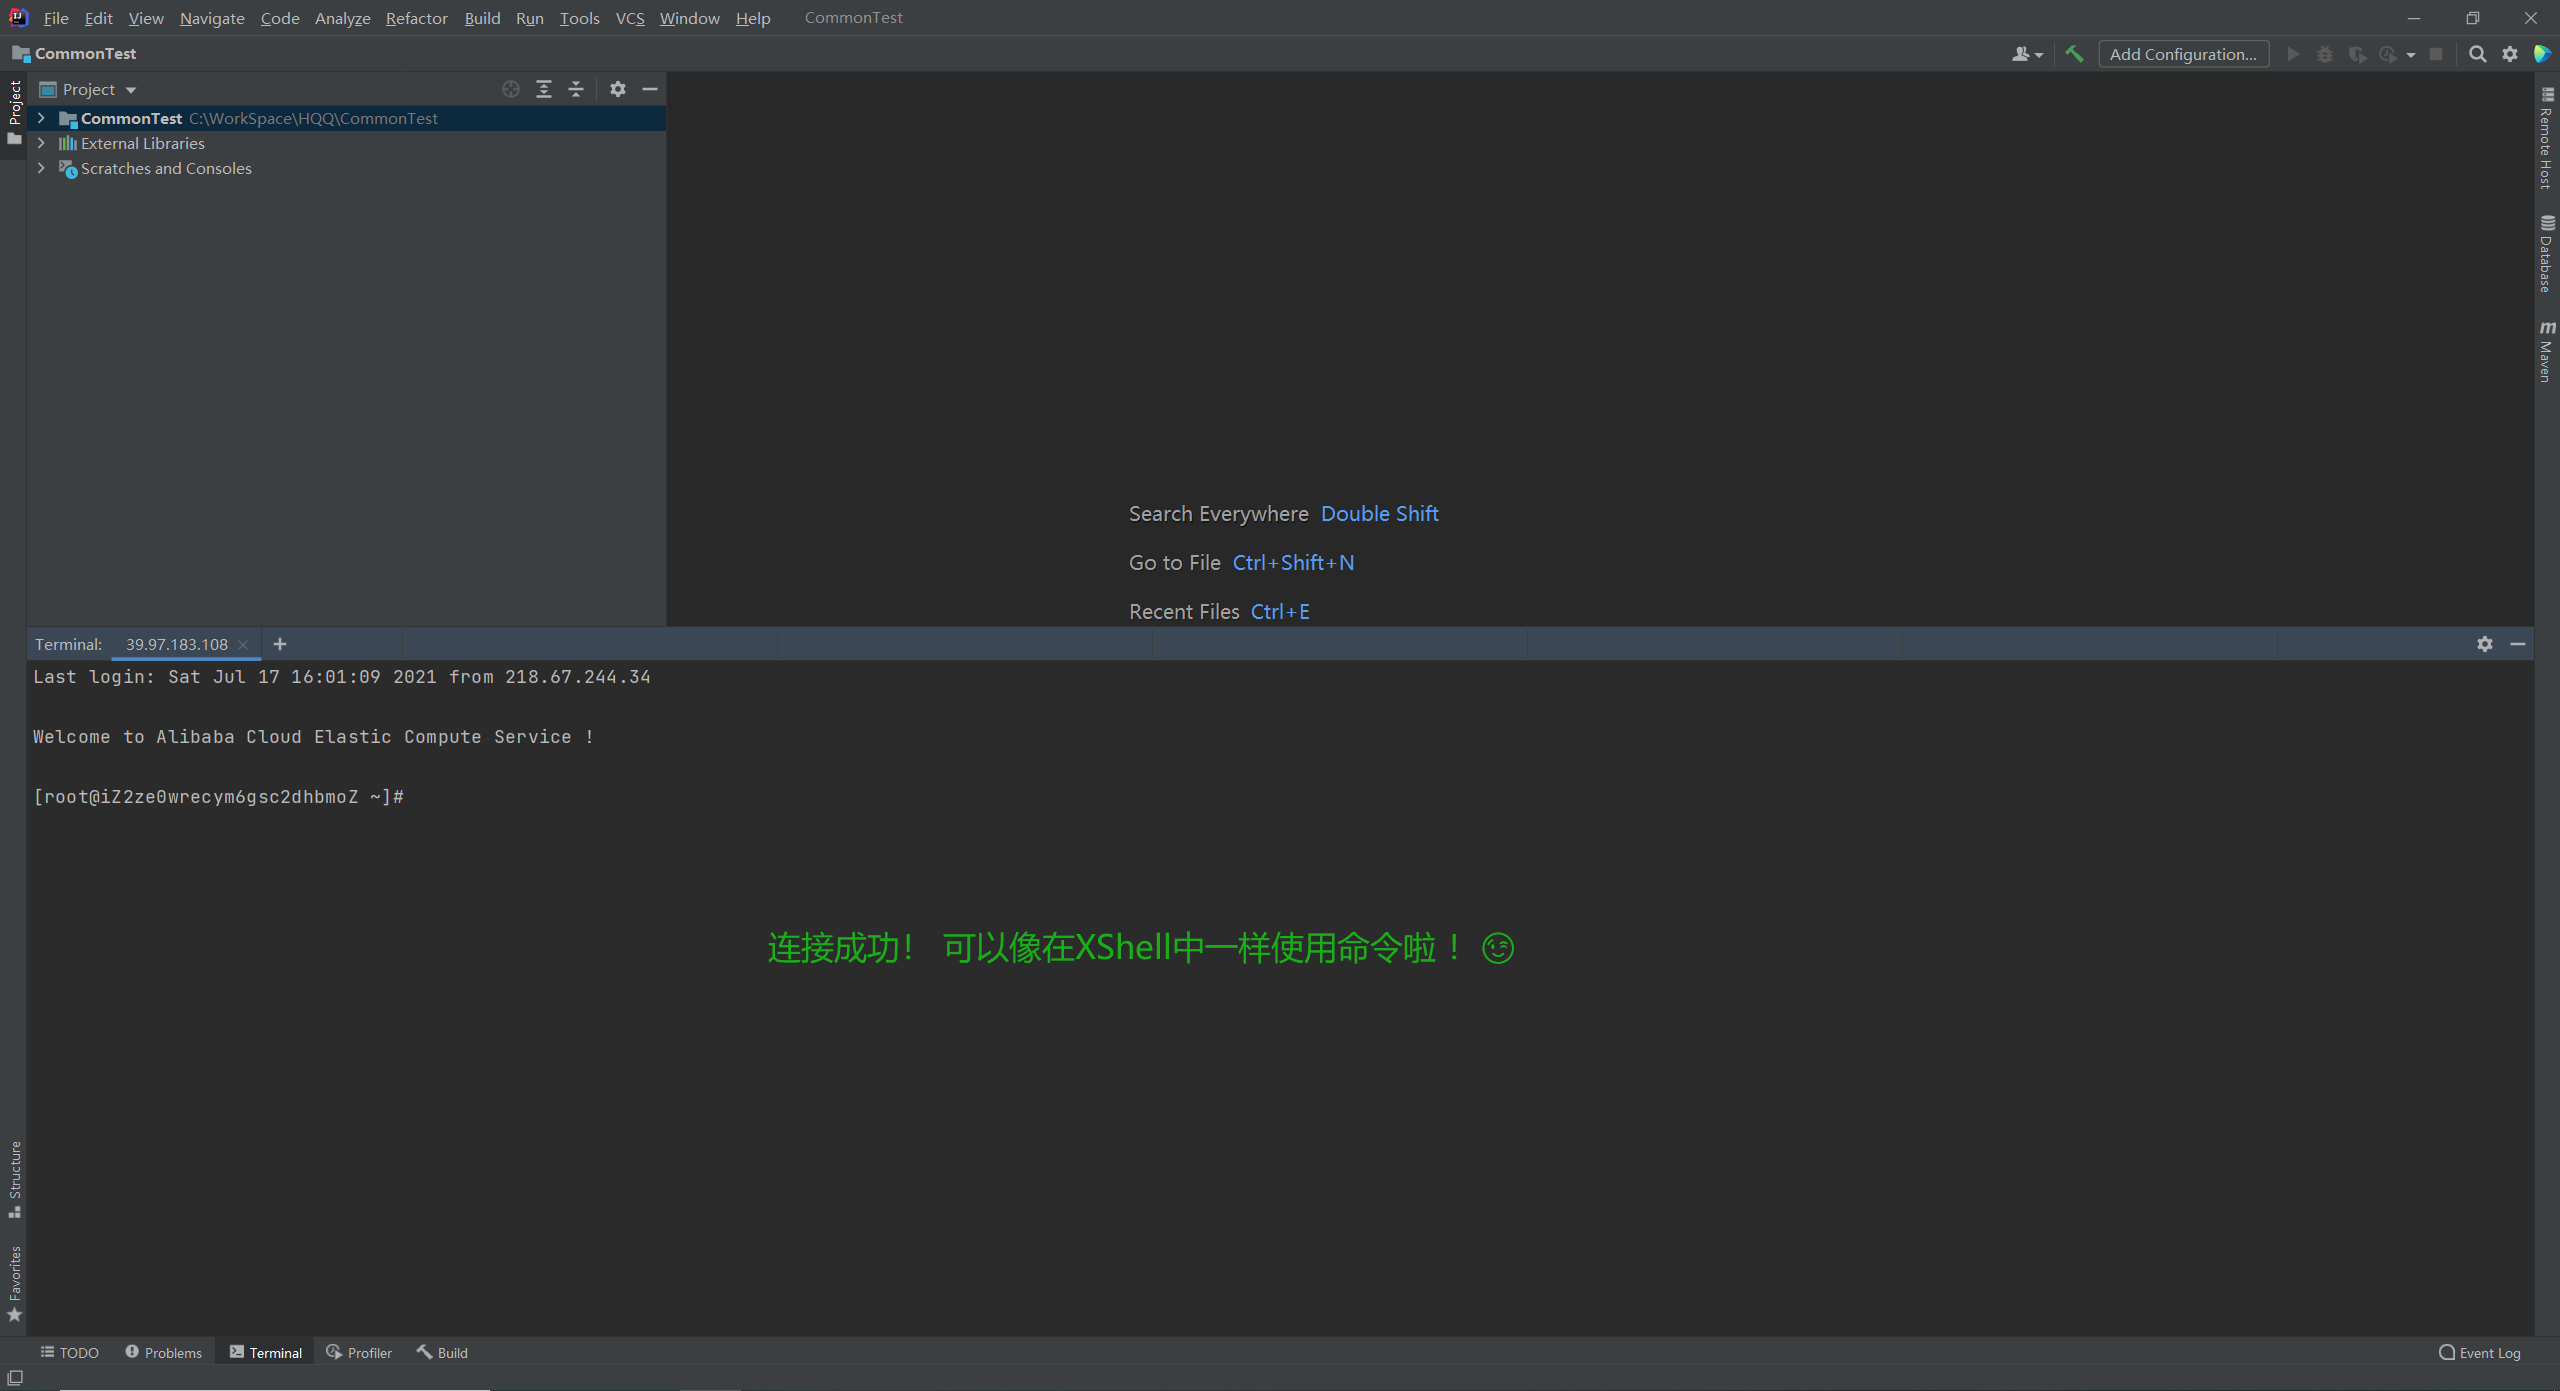This screenshot has height=1391, width=2560.
Task: Add a new terminal session tab
Action: [280, 644]
